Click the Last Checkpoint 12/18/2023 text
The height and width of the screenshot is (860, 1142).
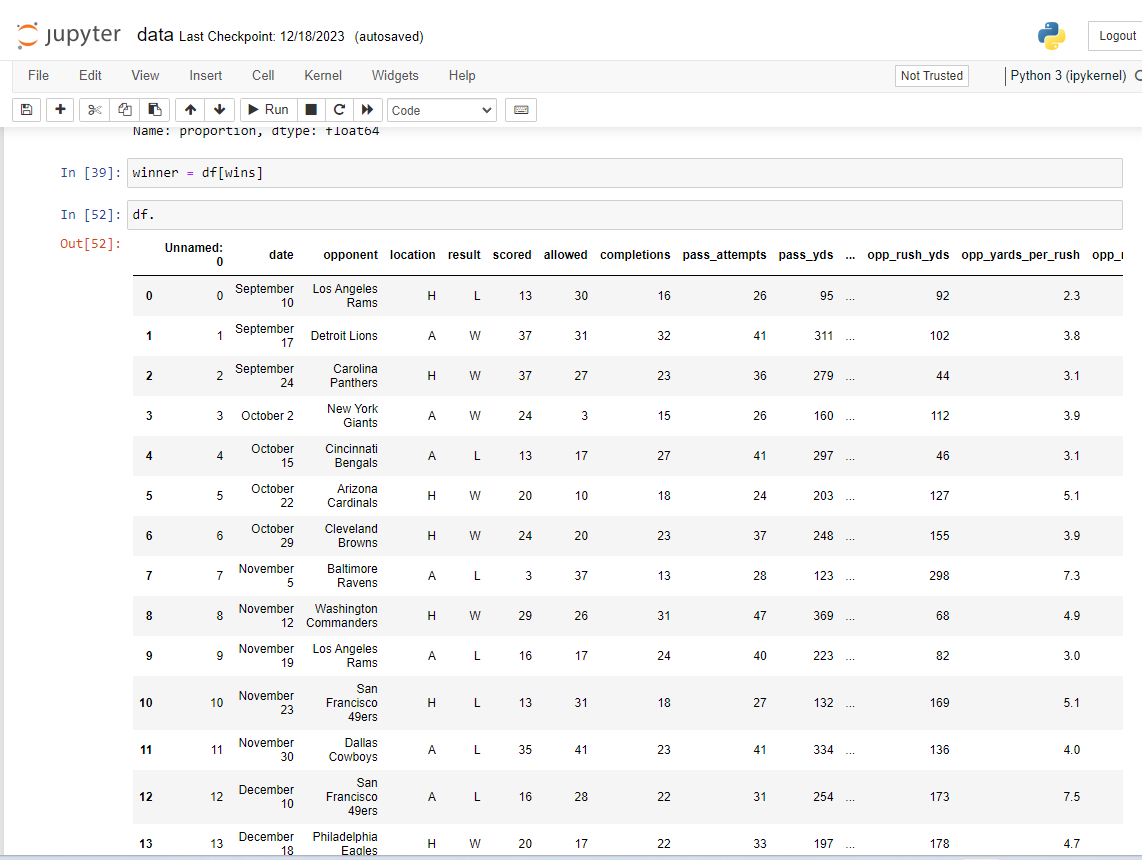pos(261,36)
